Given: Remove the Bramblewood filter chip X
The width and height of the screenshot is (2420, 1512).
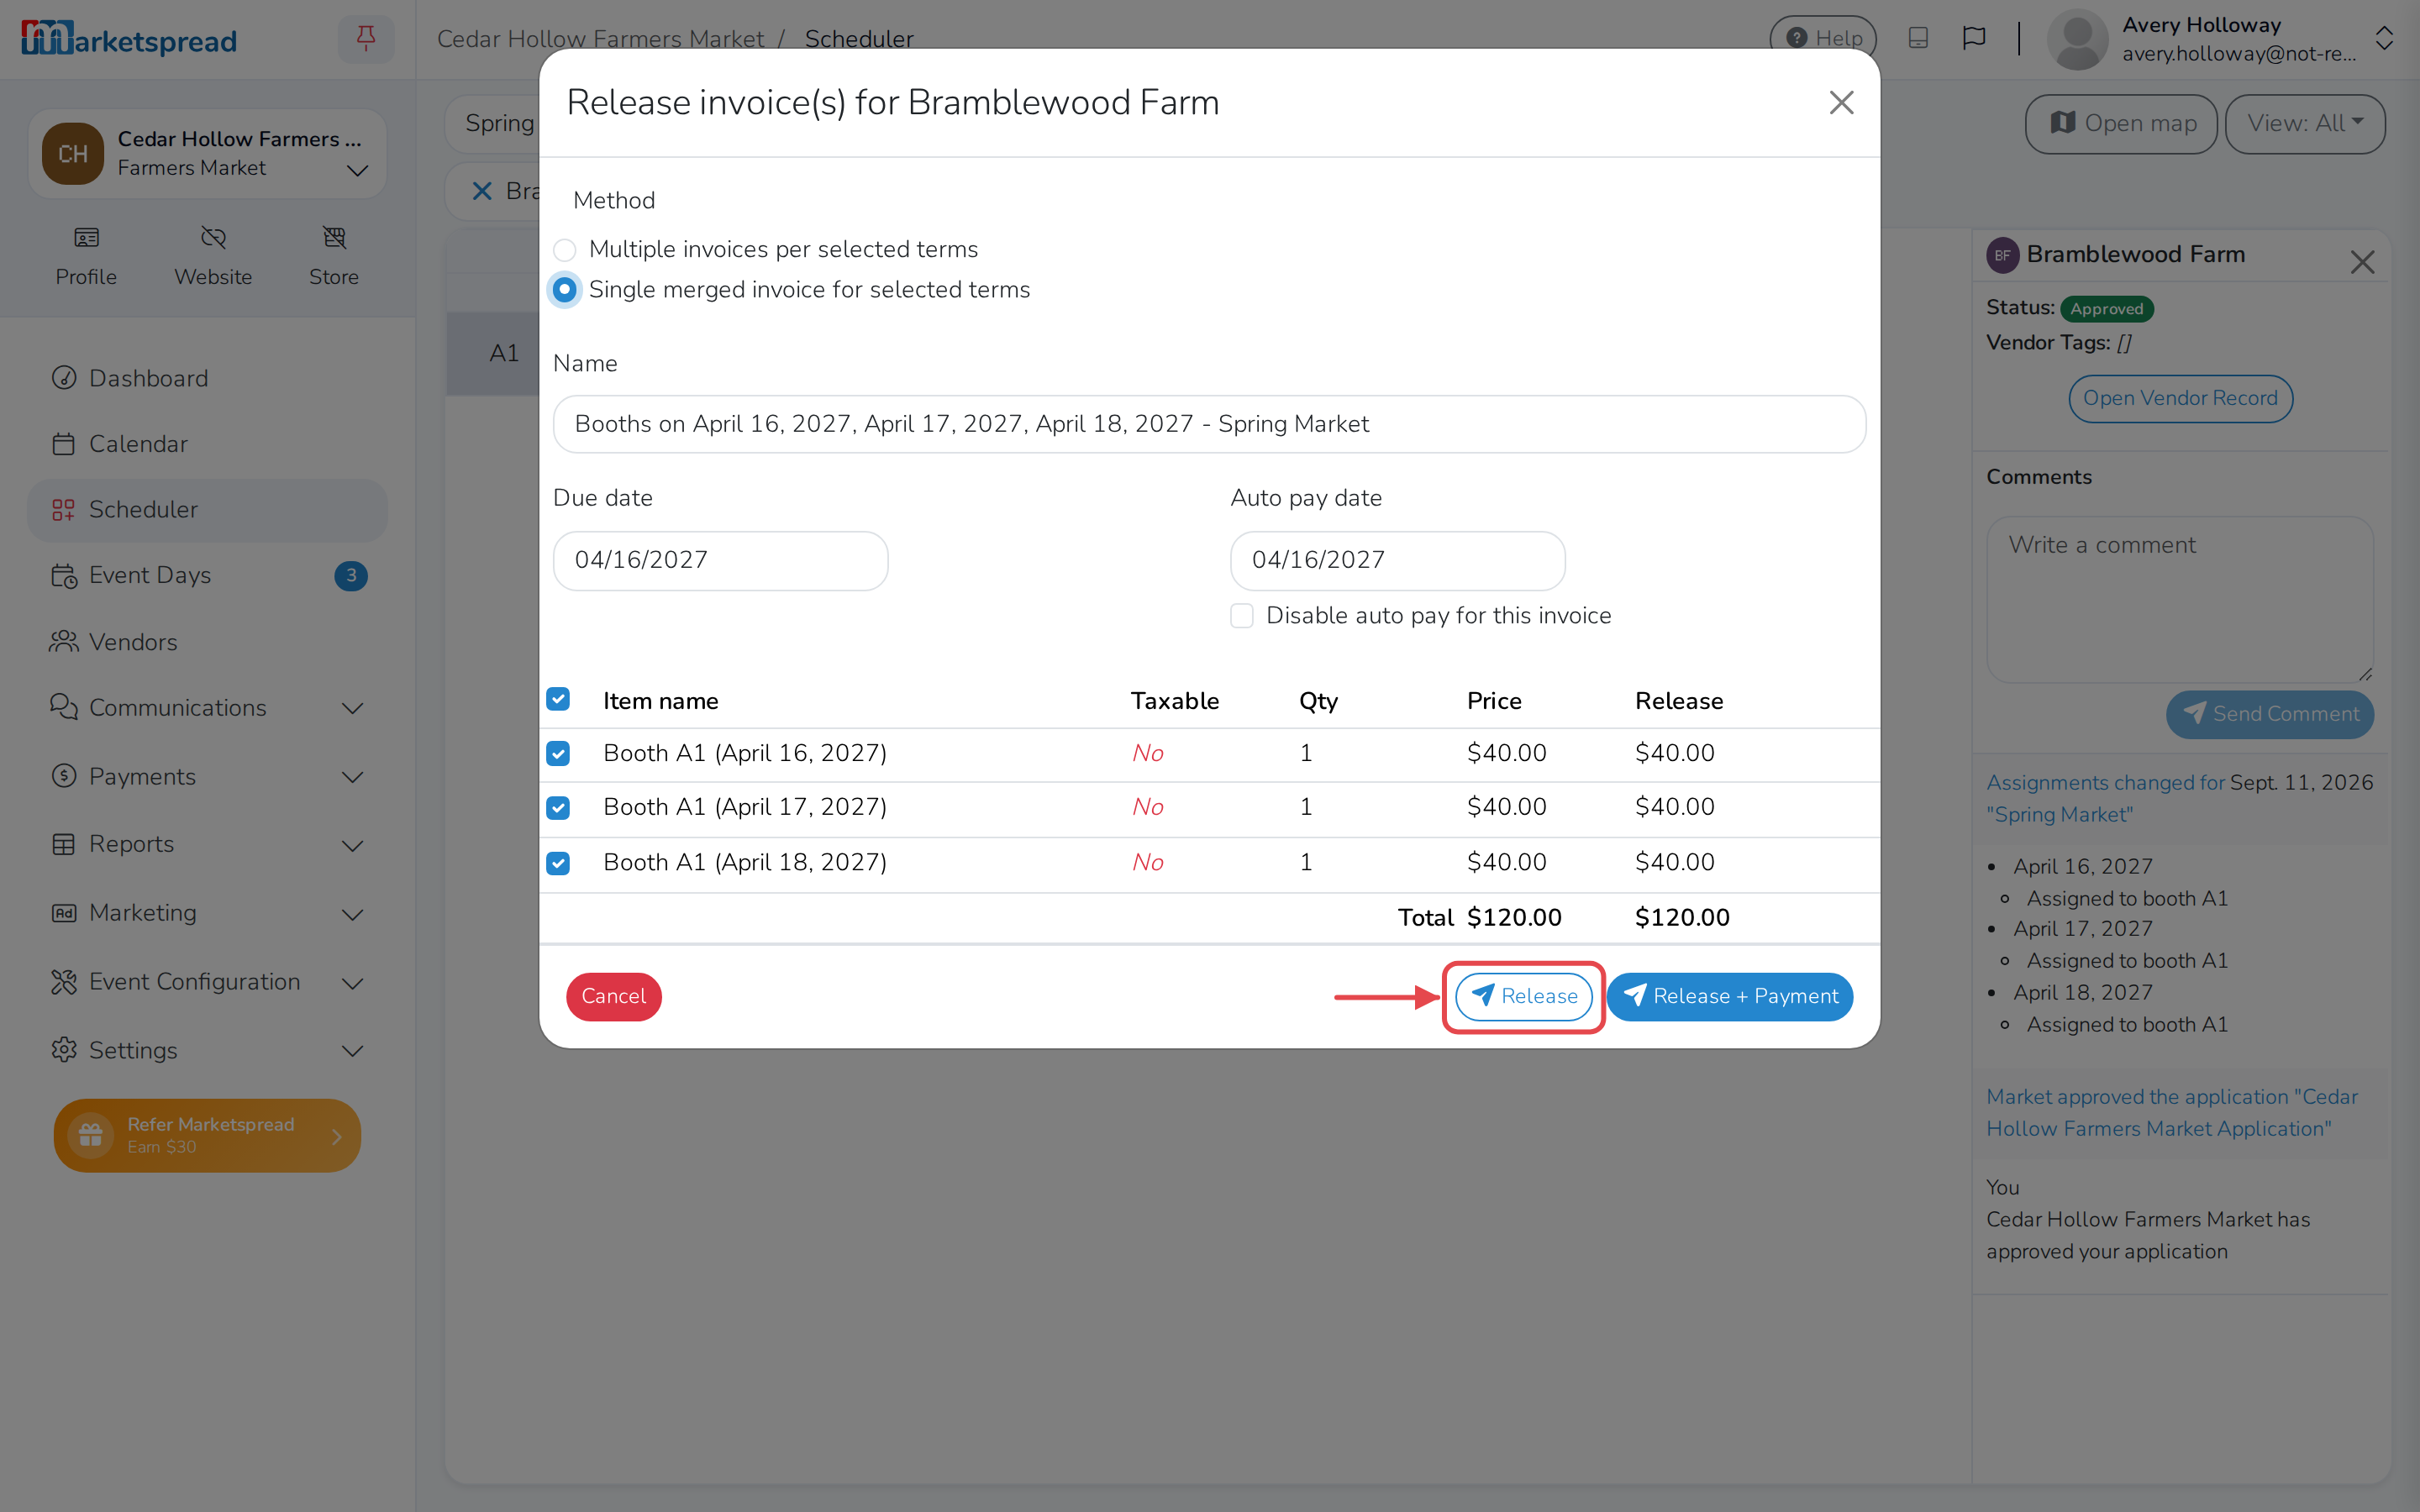Looking at the screenshot, I should (482, 191).
